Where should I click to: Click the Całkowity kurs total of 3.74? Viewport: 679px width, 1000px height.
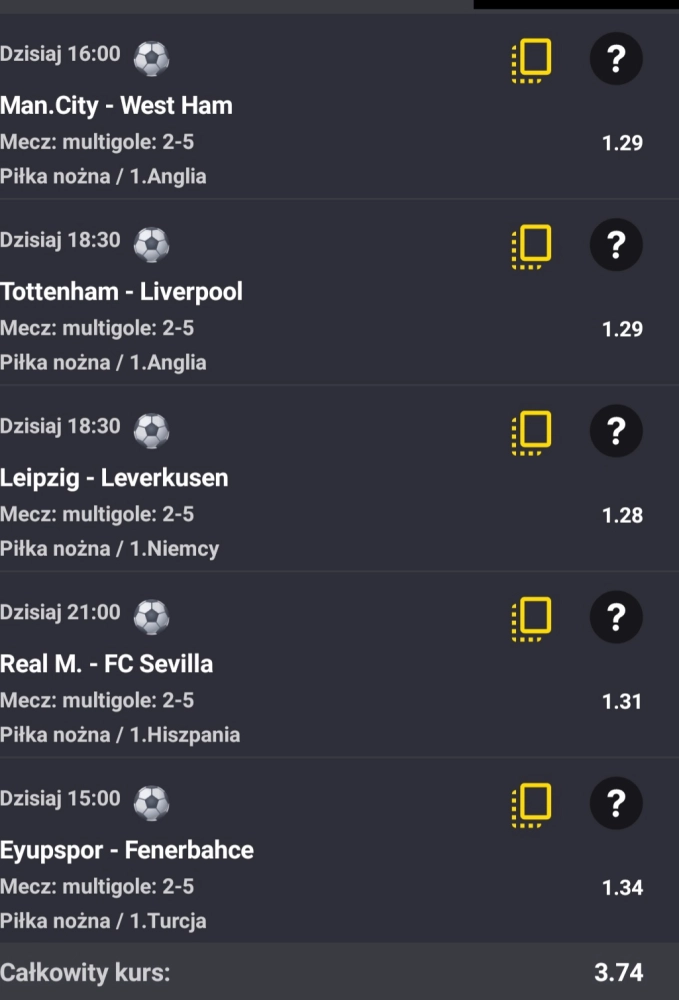tap(618, 972)
